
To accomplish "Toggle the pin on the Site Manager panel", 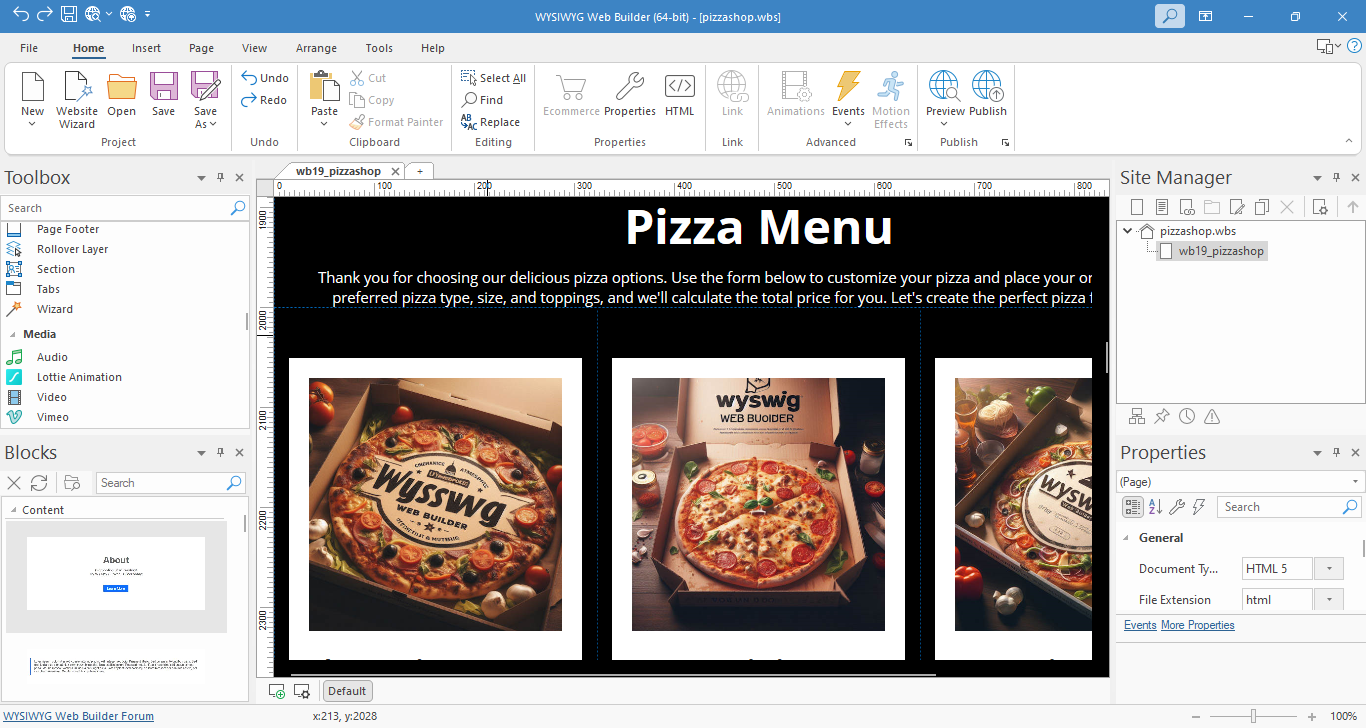I will (1336, 177).
